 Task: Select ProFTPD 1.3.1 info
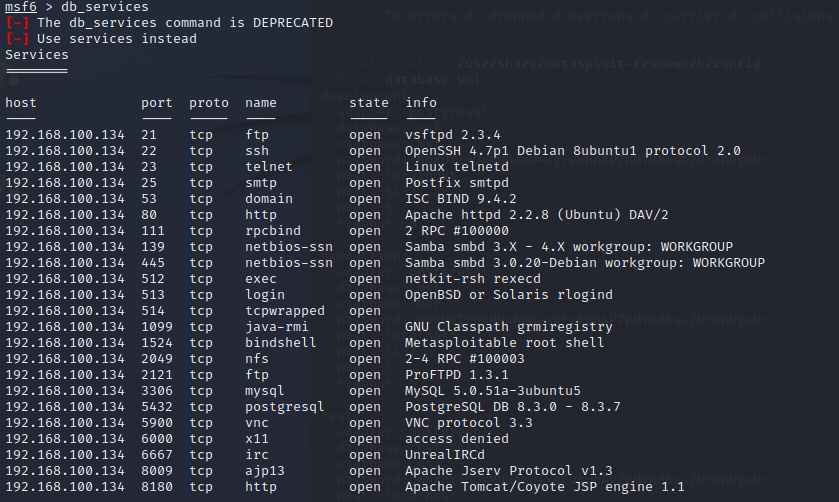[x=457, y=375]
